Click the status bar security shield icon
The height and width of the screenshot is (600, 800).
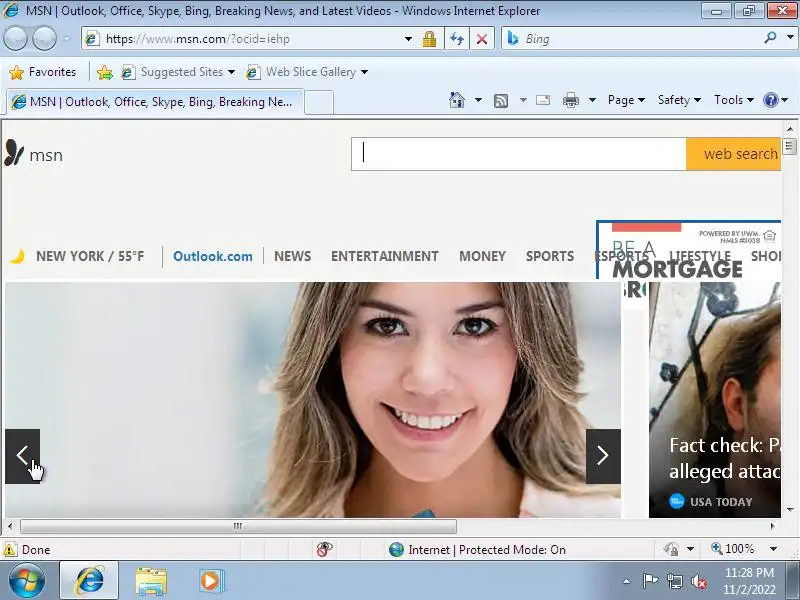(x=671, y=549)
